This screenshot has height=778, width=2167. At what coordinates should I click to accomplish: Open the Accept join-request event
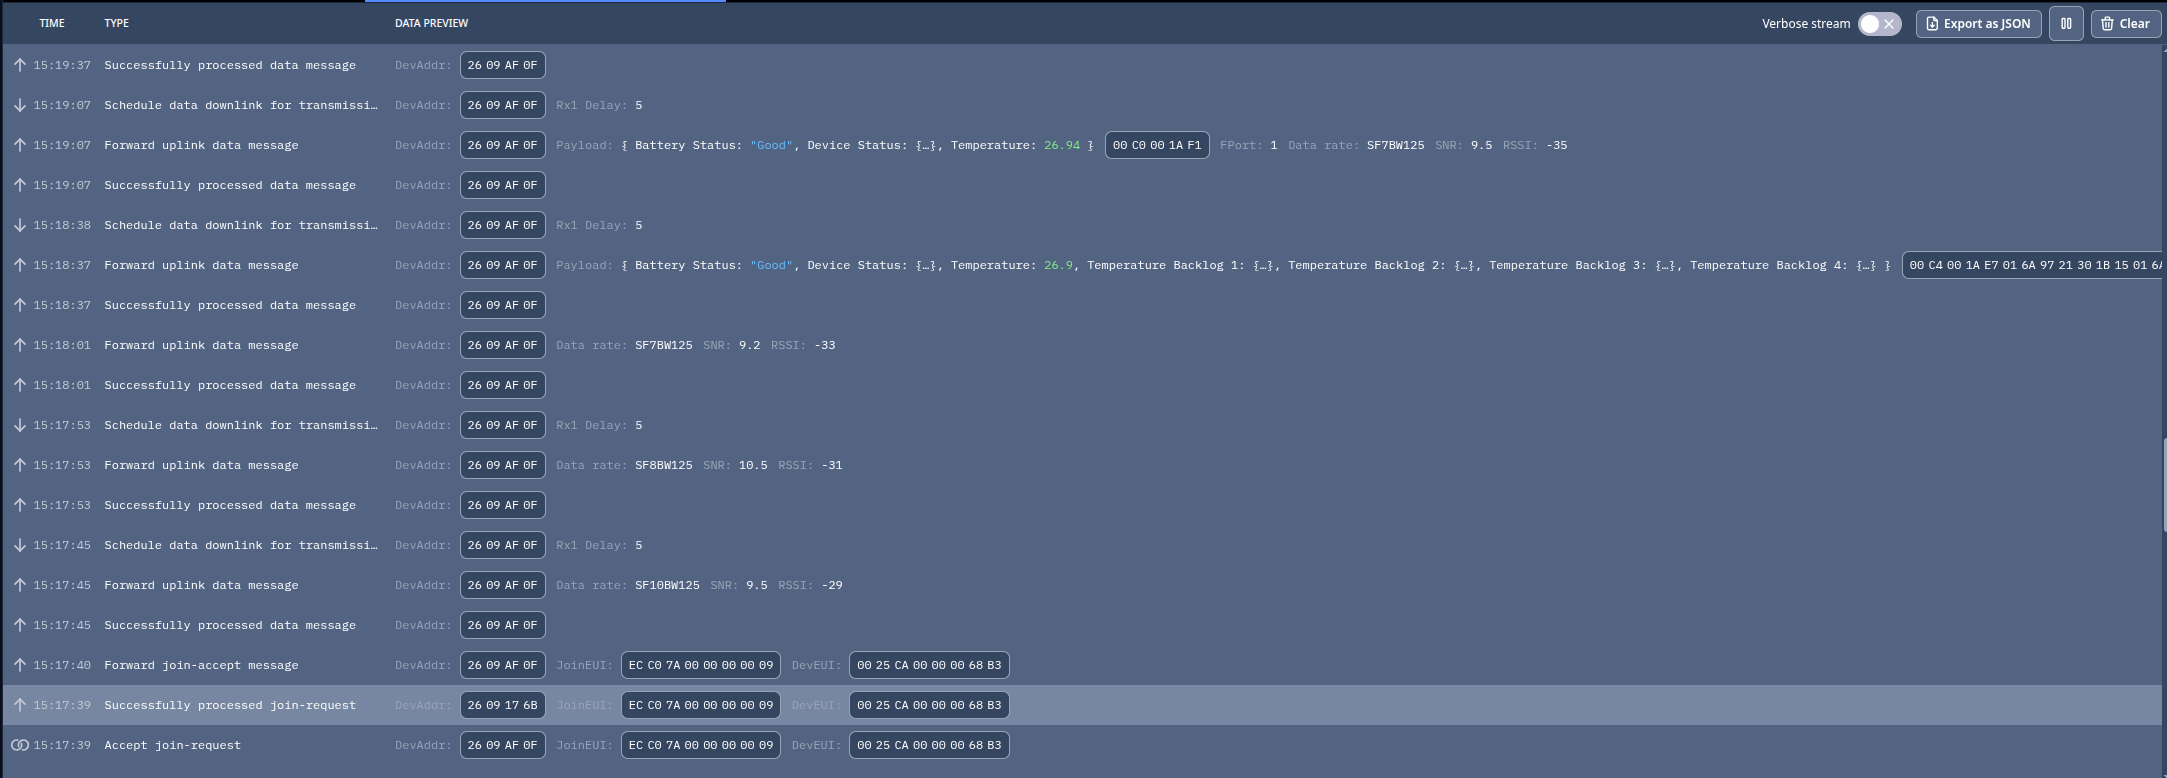click(x=1083, y=745)
